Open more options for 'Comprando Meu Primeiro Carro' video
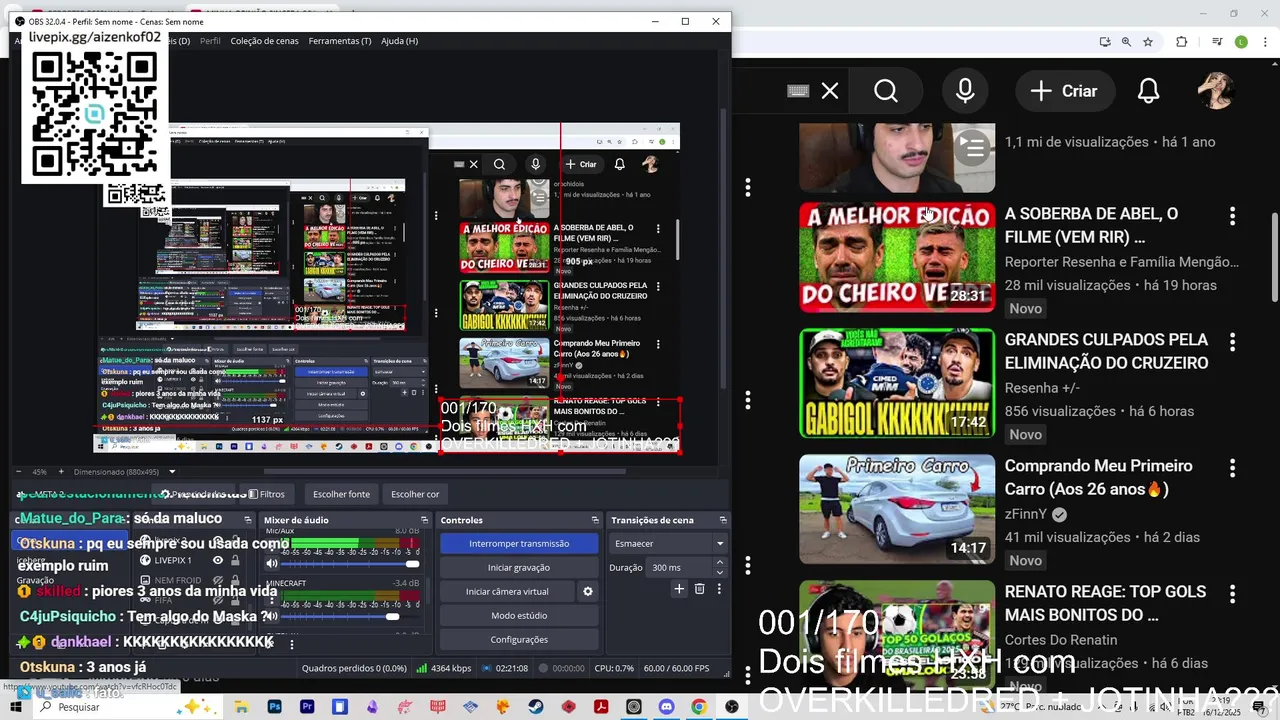Image resolution: width=1280 pixels, height=720 pixels. coord(1232,468)
